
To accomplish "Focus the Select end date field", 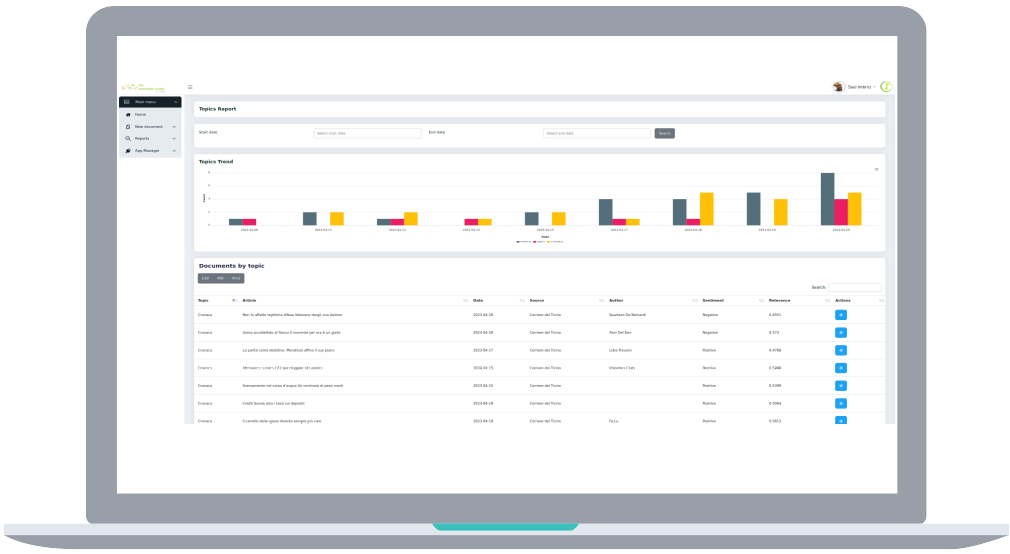I will (596, 133).
